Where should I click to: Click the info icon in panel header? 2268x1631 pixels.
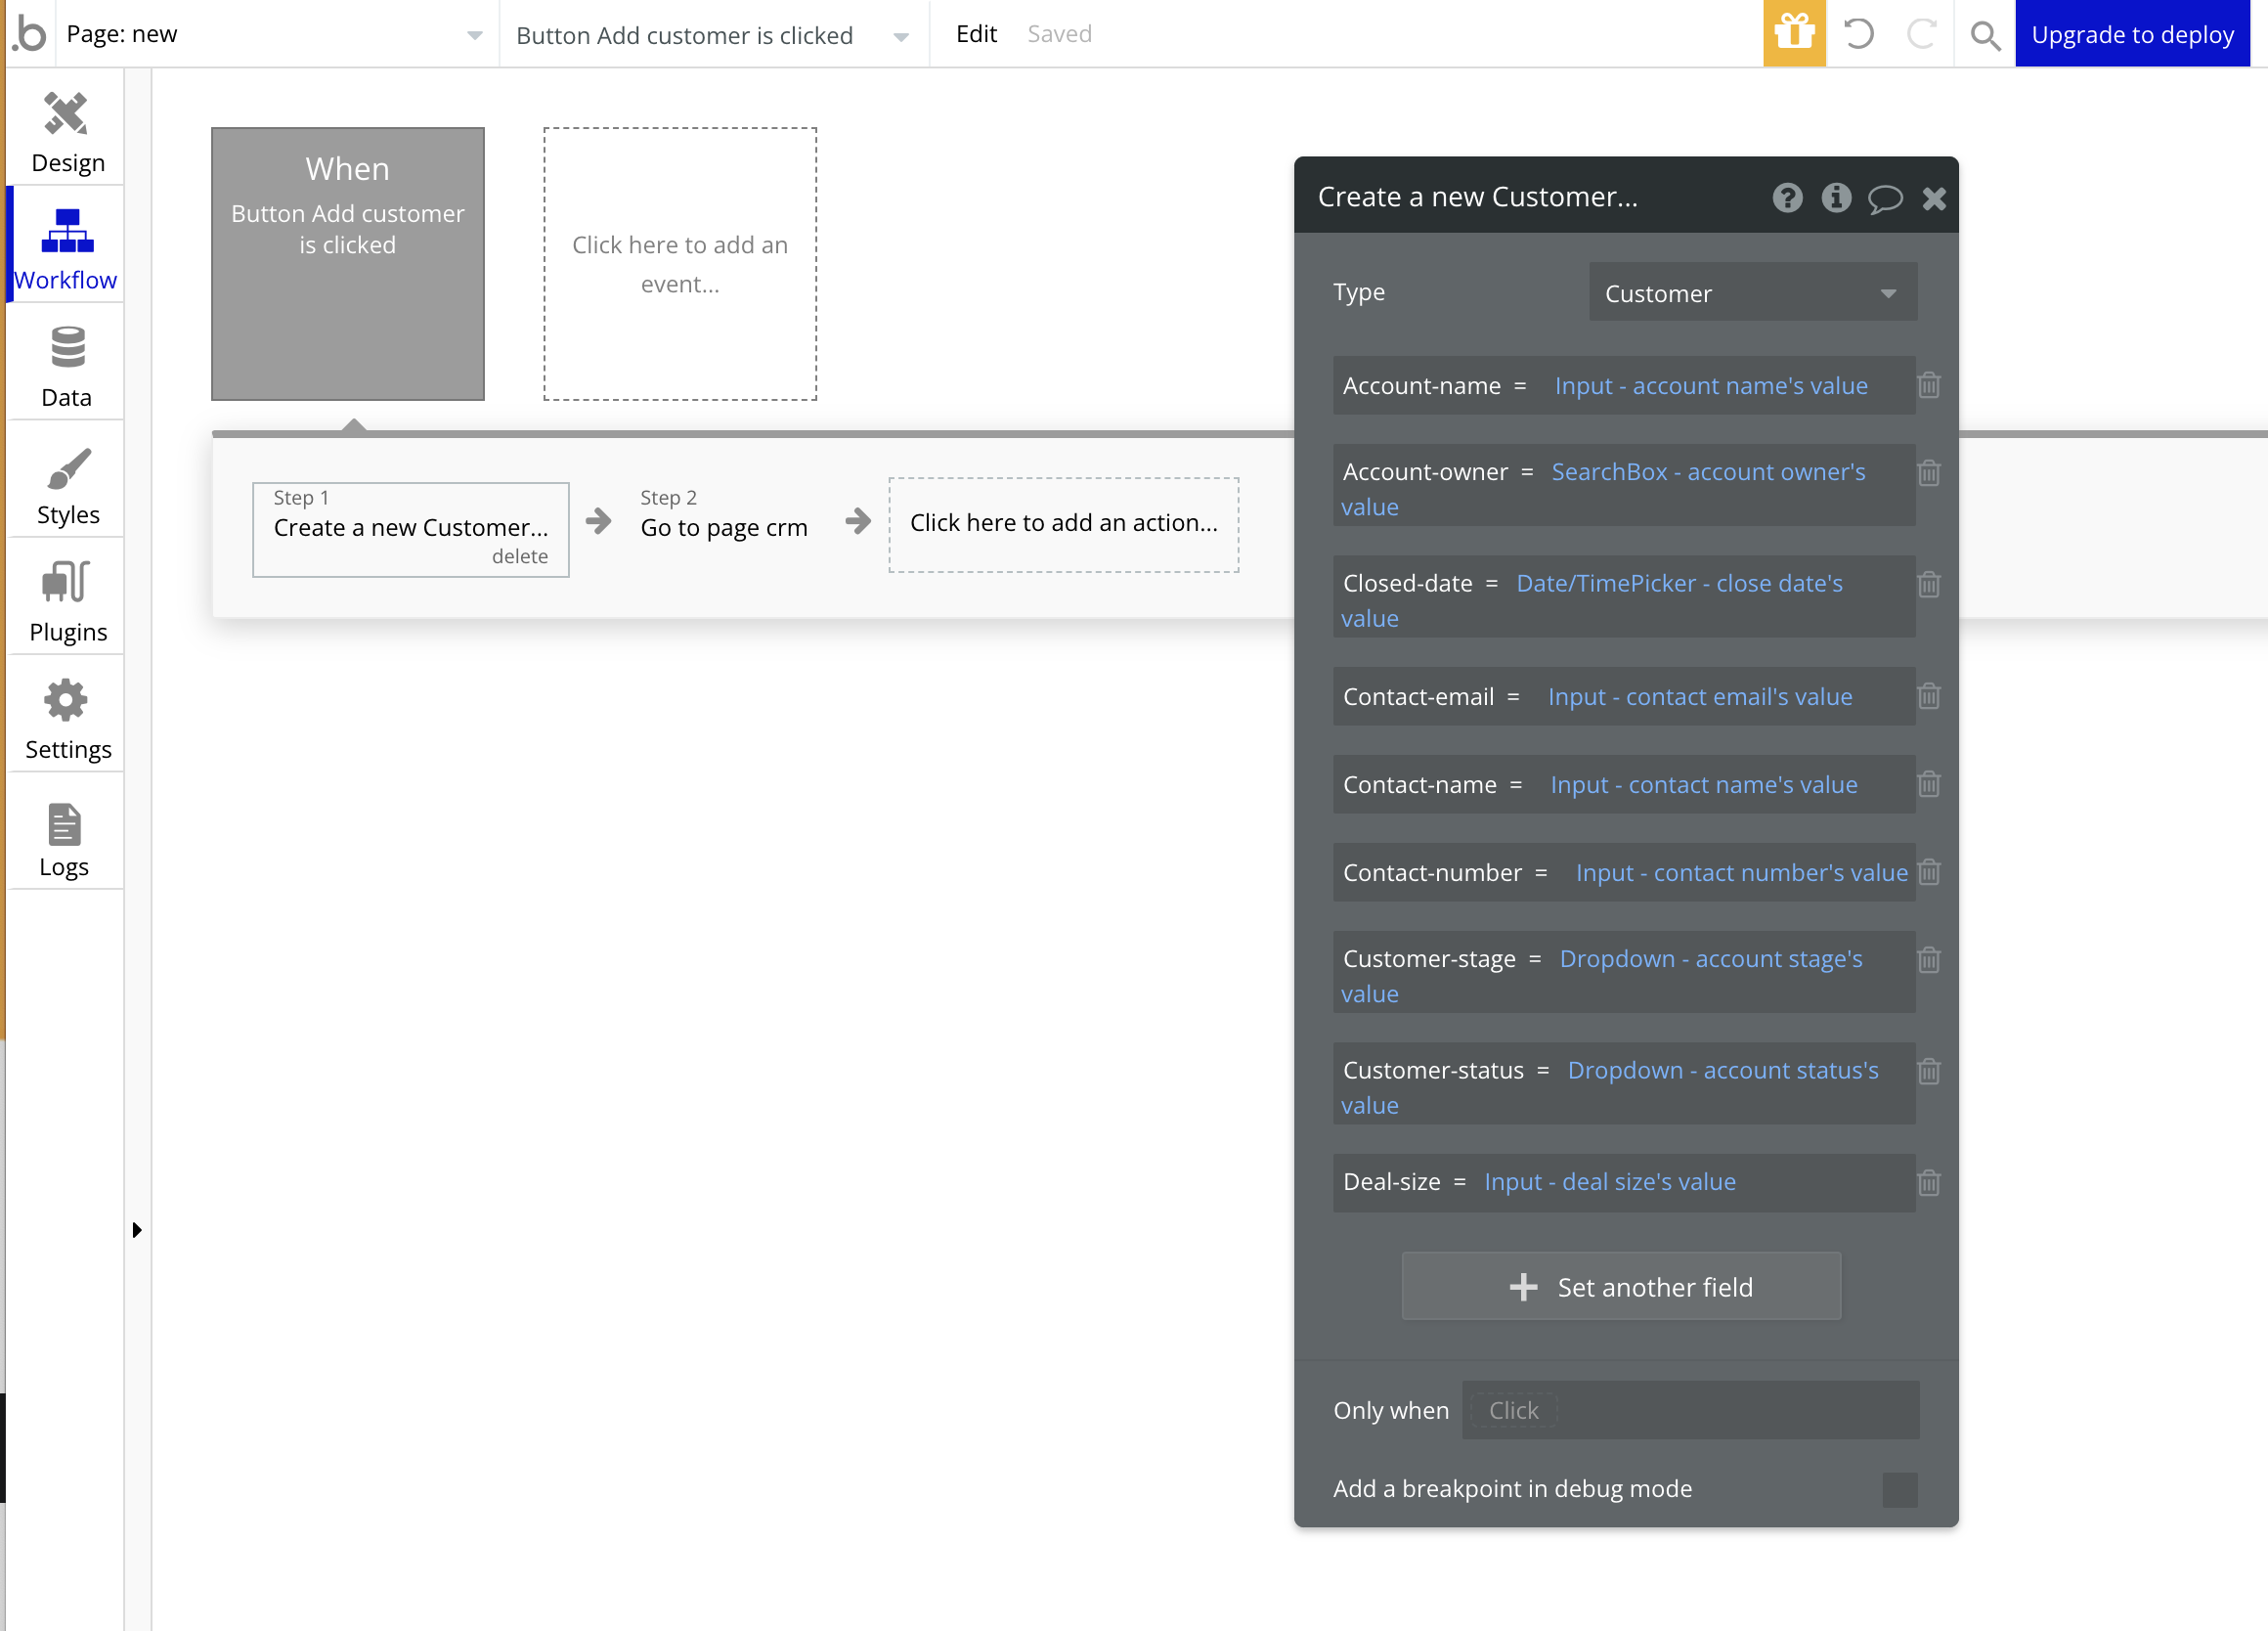coord(1836,198)
